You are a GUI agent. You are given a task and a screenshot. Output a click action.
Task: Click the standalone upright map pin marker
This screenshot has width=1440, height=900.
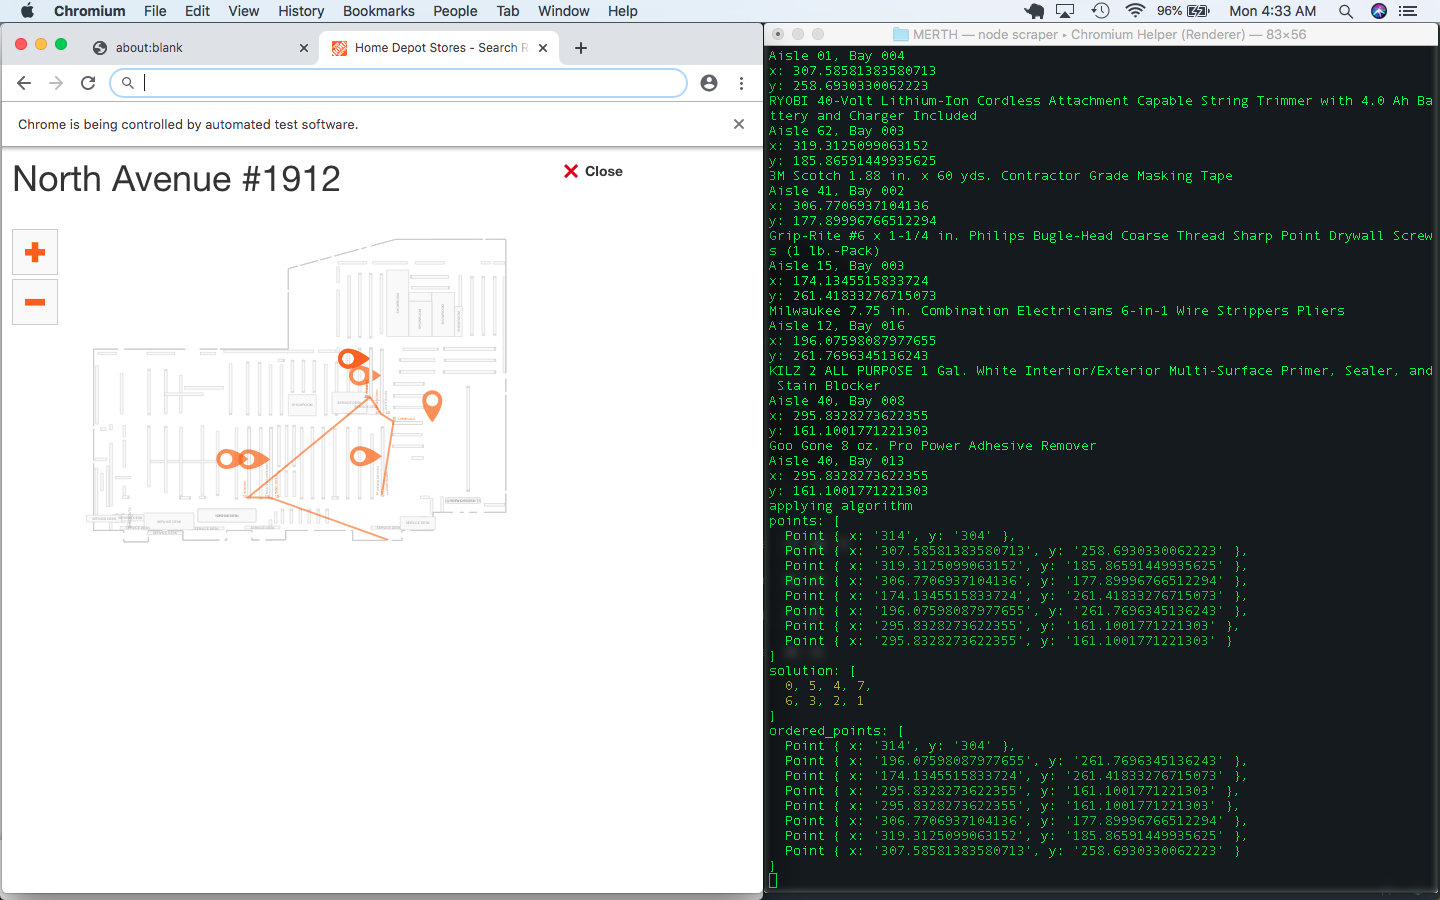coord(432,404)
